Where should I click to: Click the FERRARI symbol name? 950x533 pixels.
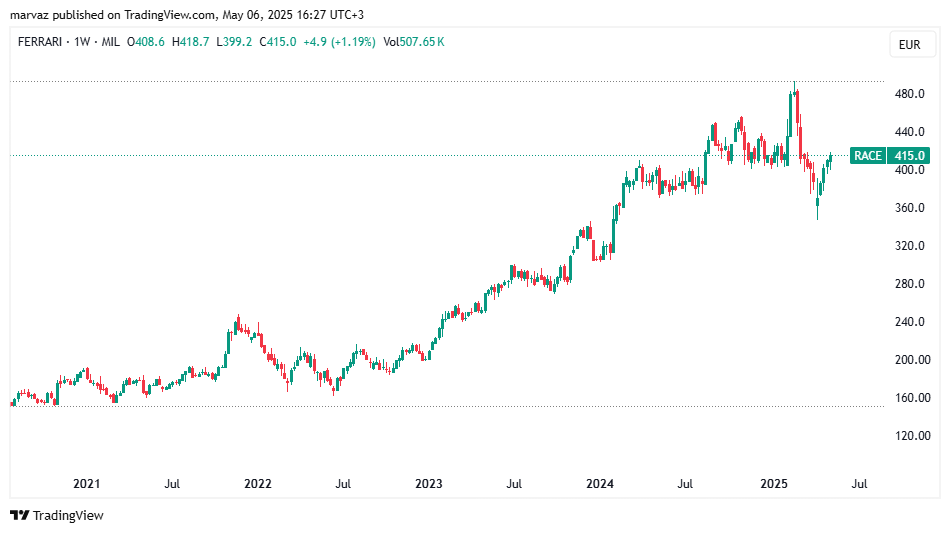pos(40,42)
